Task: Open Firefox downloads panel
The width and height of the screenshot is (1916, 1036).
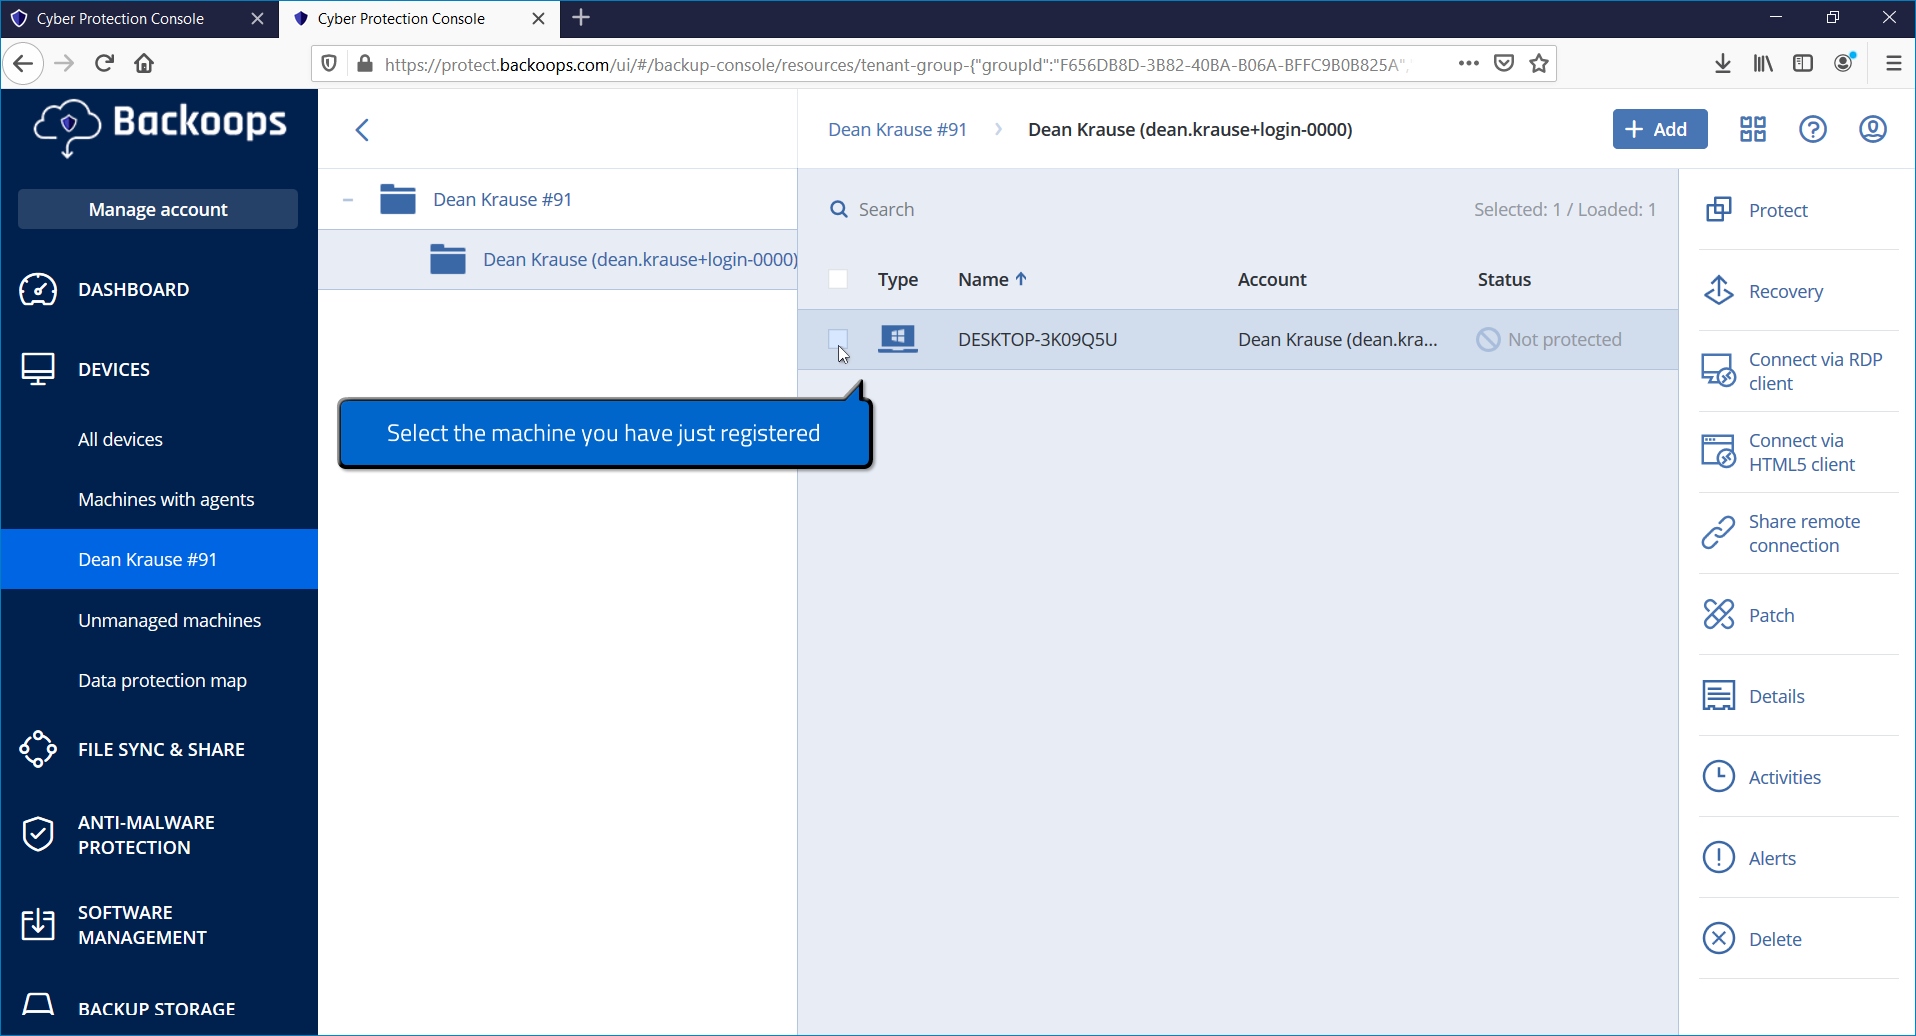Action: pos(1722,64)
